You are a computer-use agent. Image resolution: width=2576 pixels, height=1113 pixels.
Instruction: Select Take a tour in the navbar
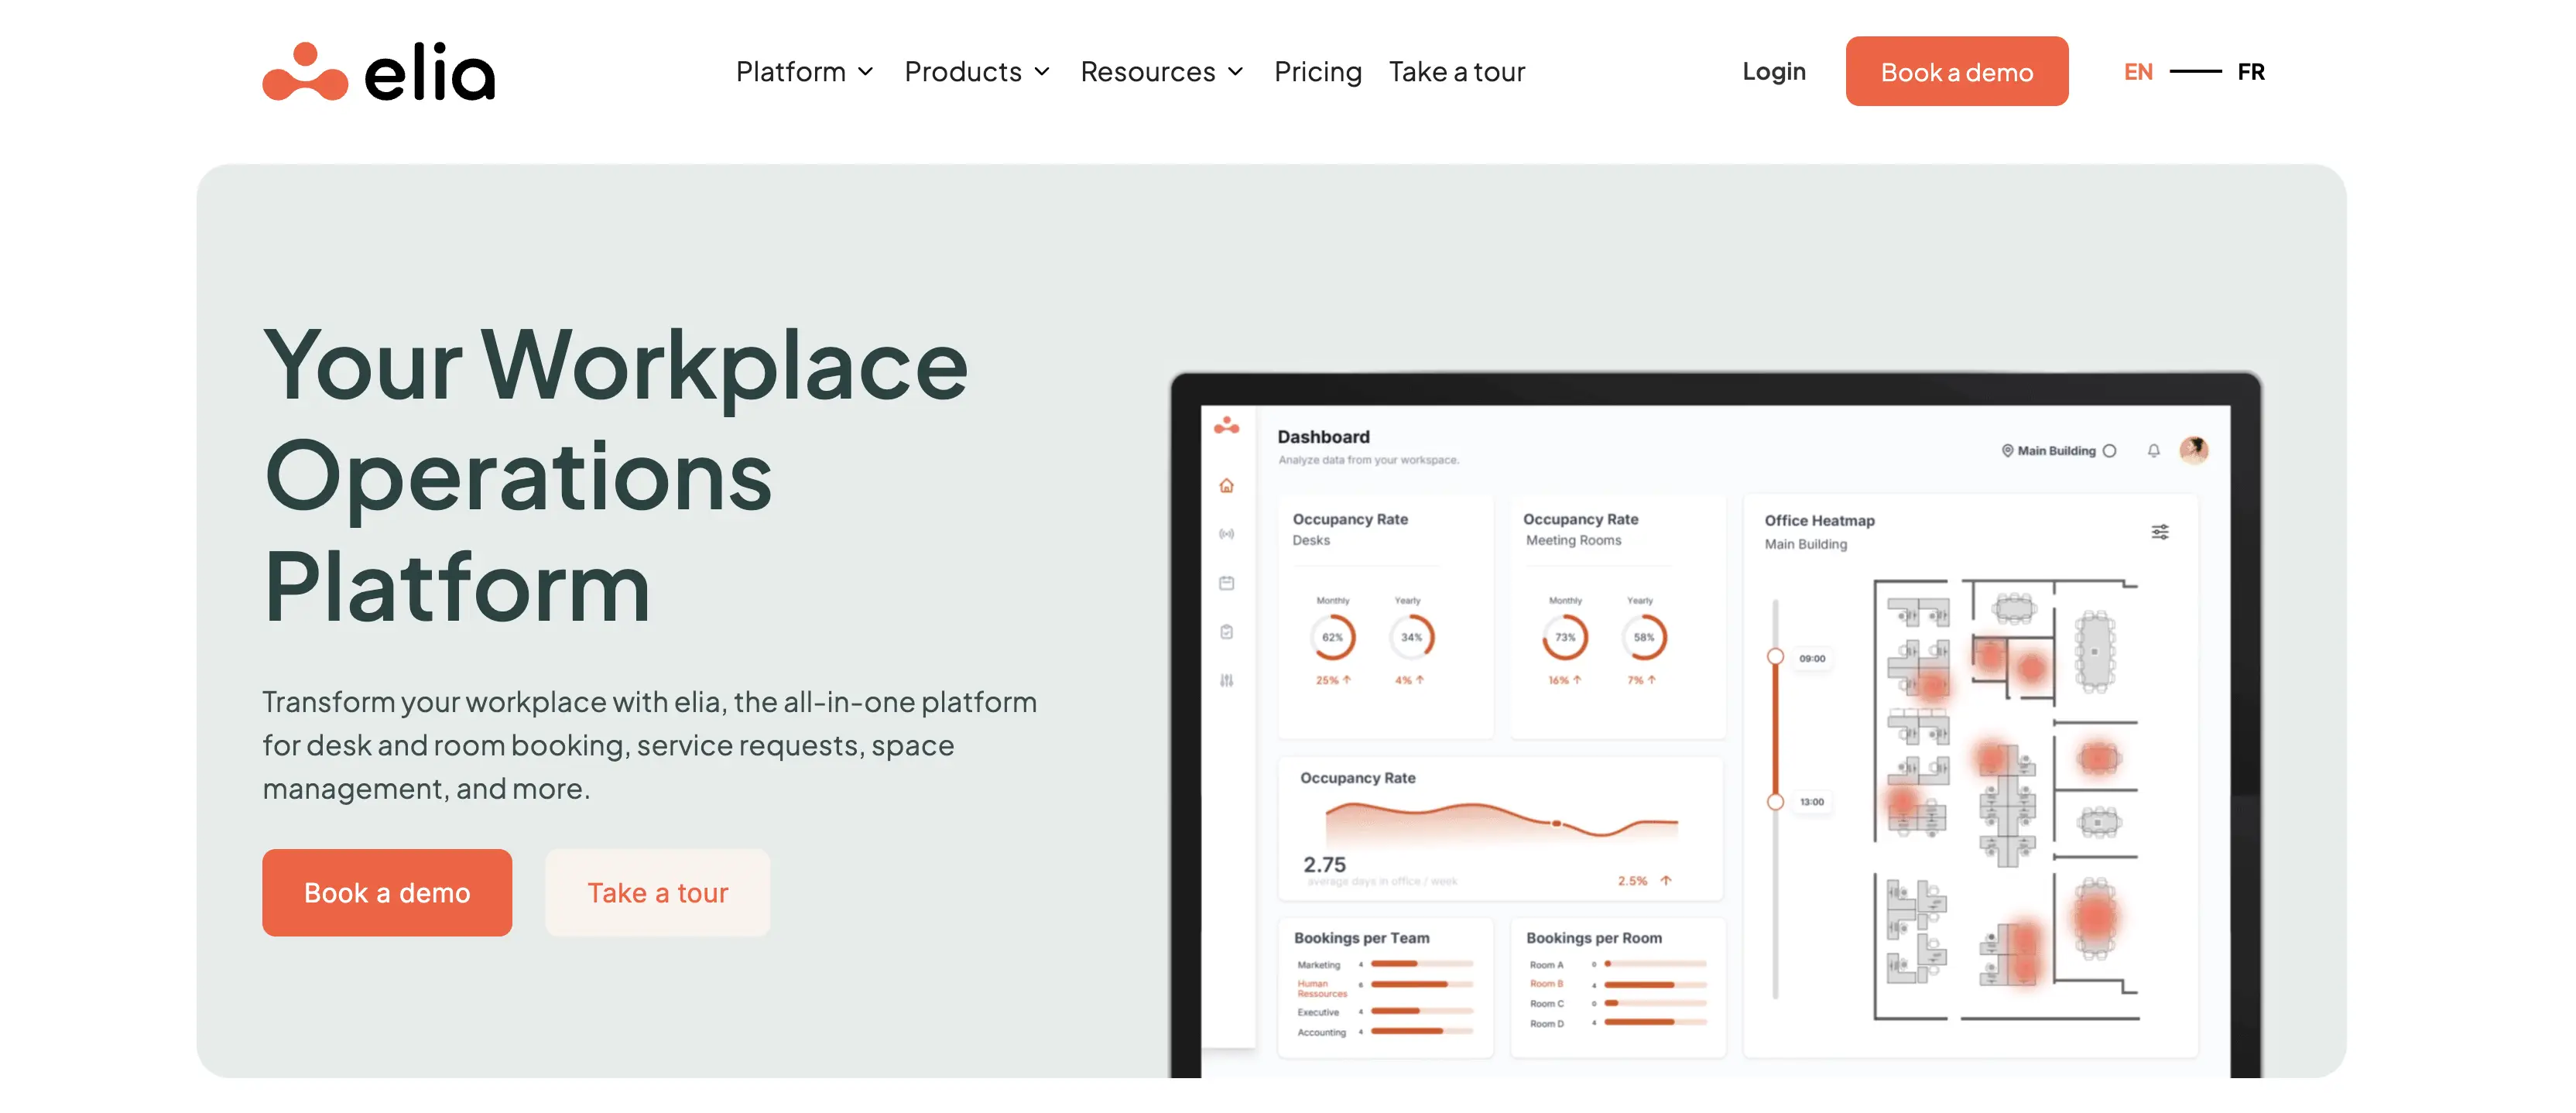click(1456, 72)
